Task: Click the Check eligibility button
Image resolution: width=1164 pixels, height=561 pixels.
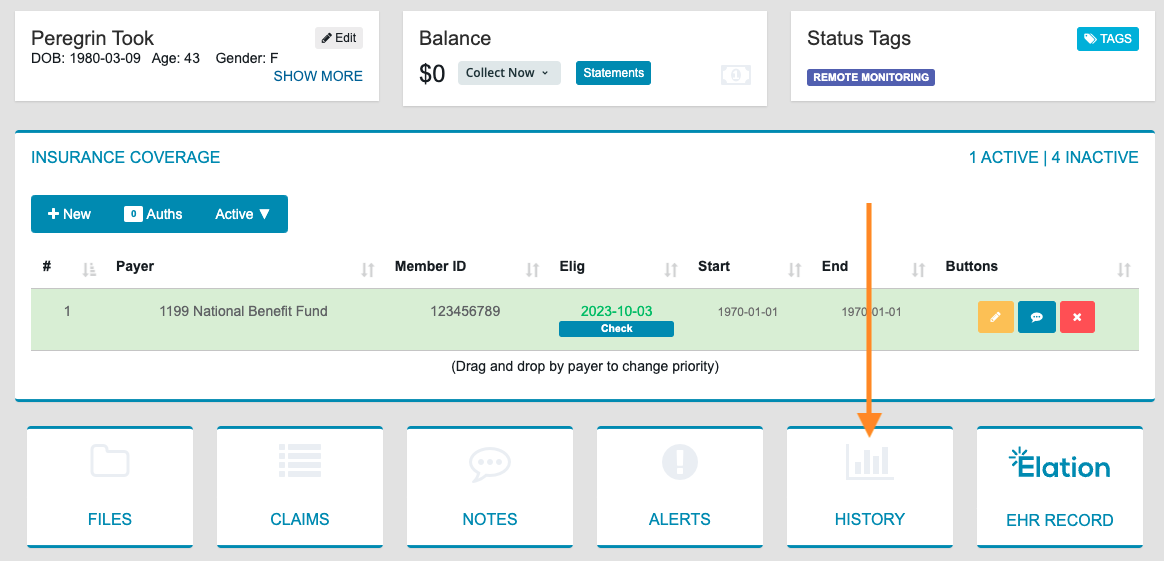Action: (x=616, y=329)
